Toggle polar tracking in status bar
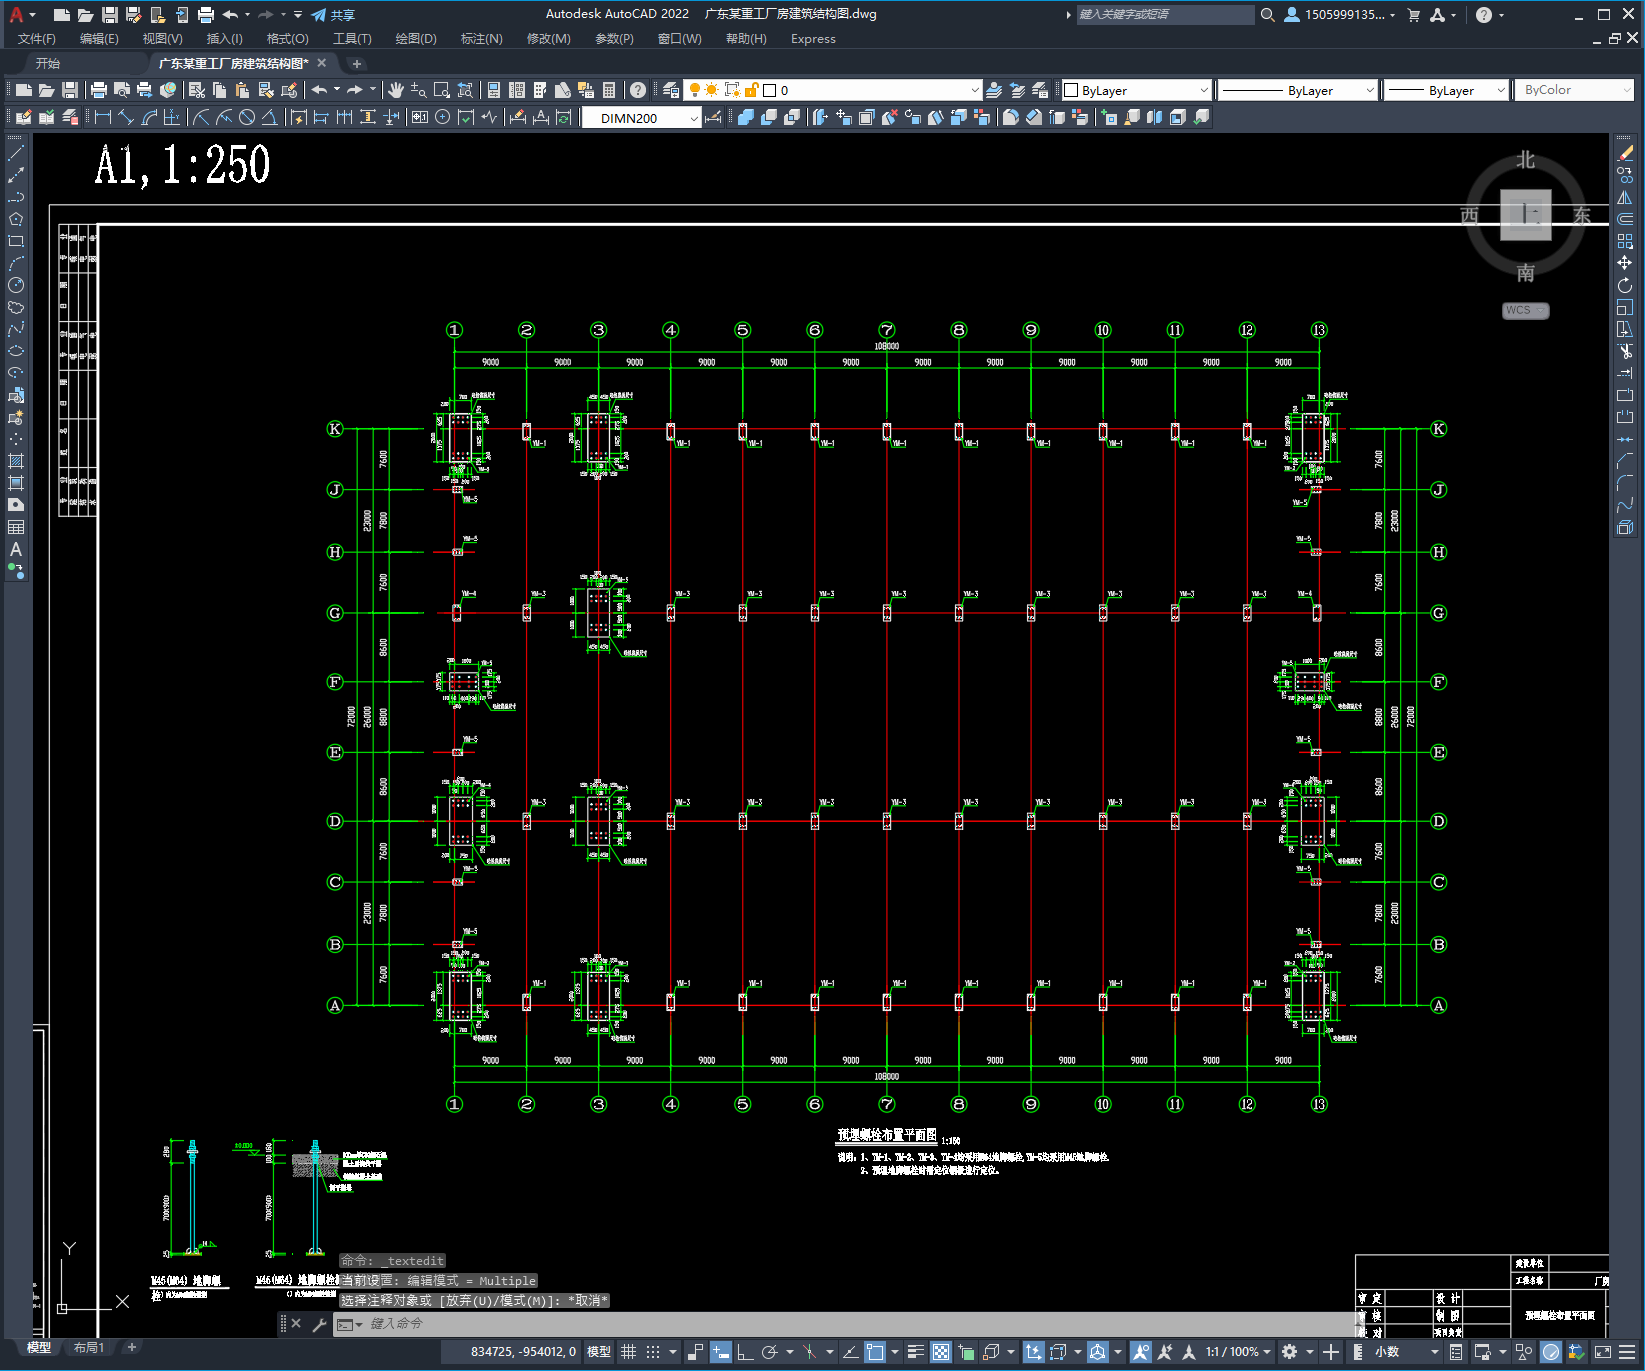 769,1352
